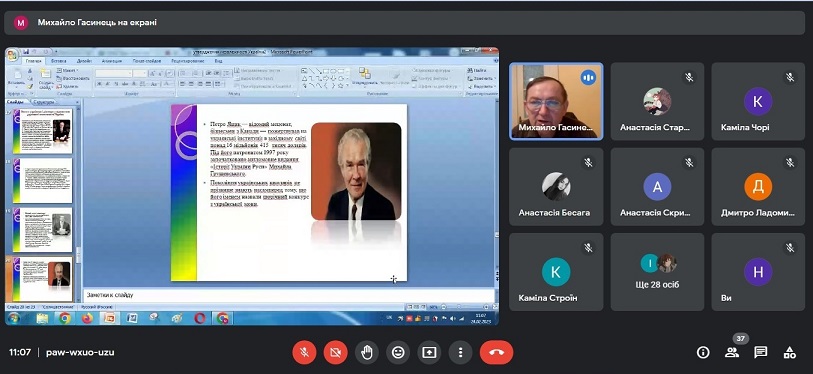Viewport: 813px width, 374px height.
Task: Expand the shapes gallery more arrow
Action: (347, 86)
